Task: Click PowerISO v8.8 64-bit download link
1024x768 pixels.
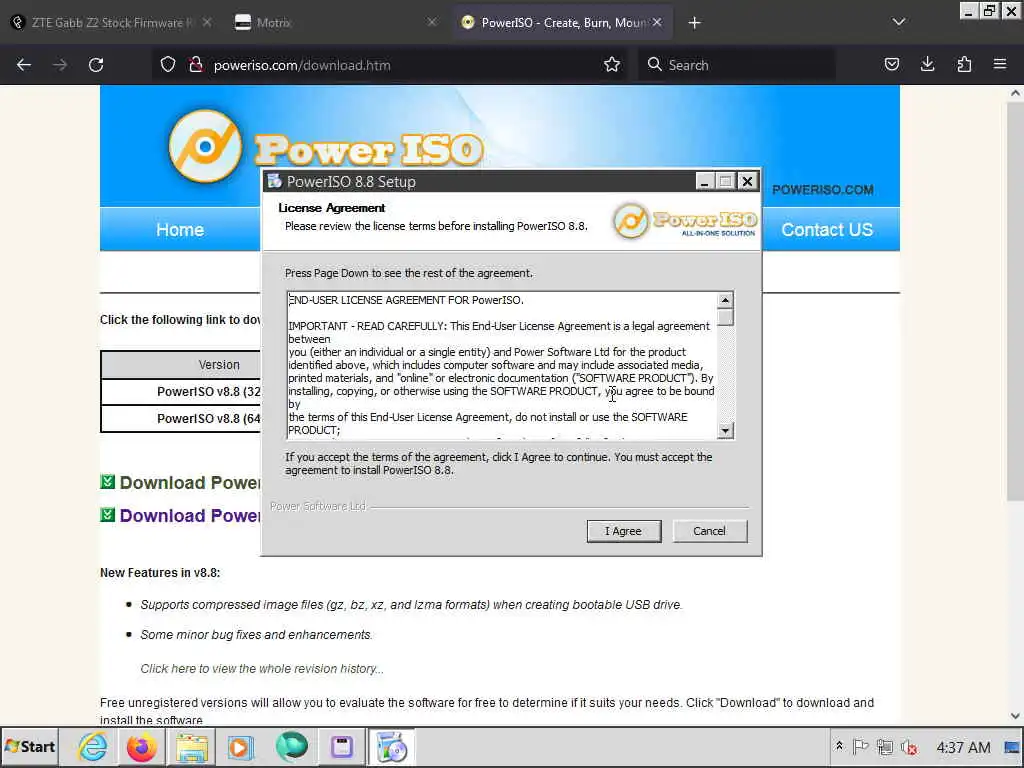Action: coord(209,419)
